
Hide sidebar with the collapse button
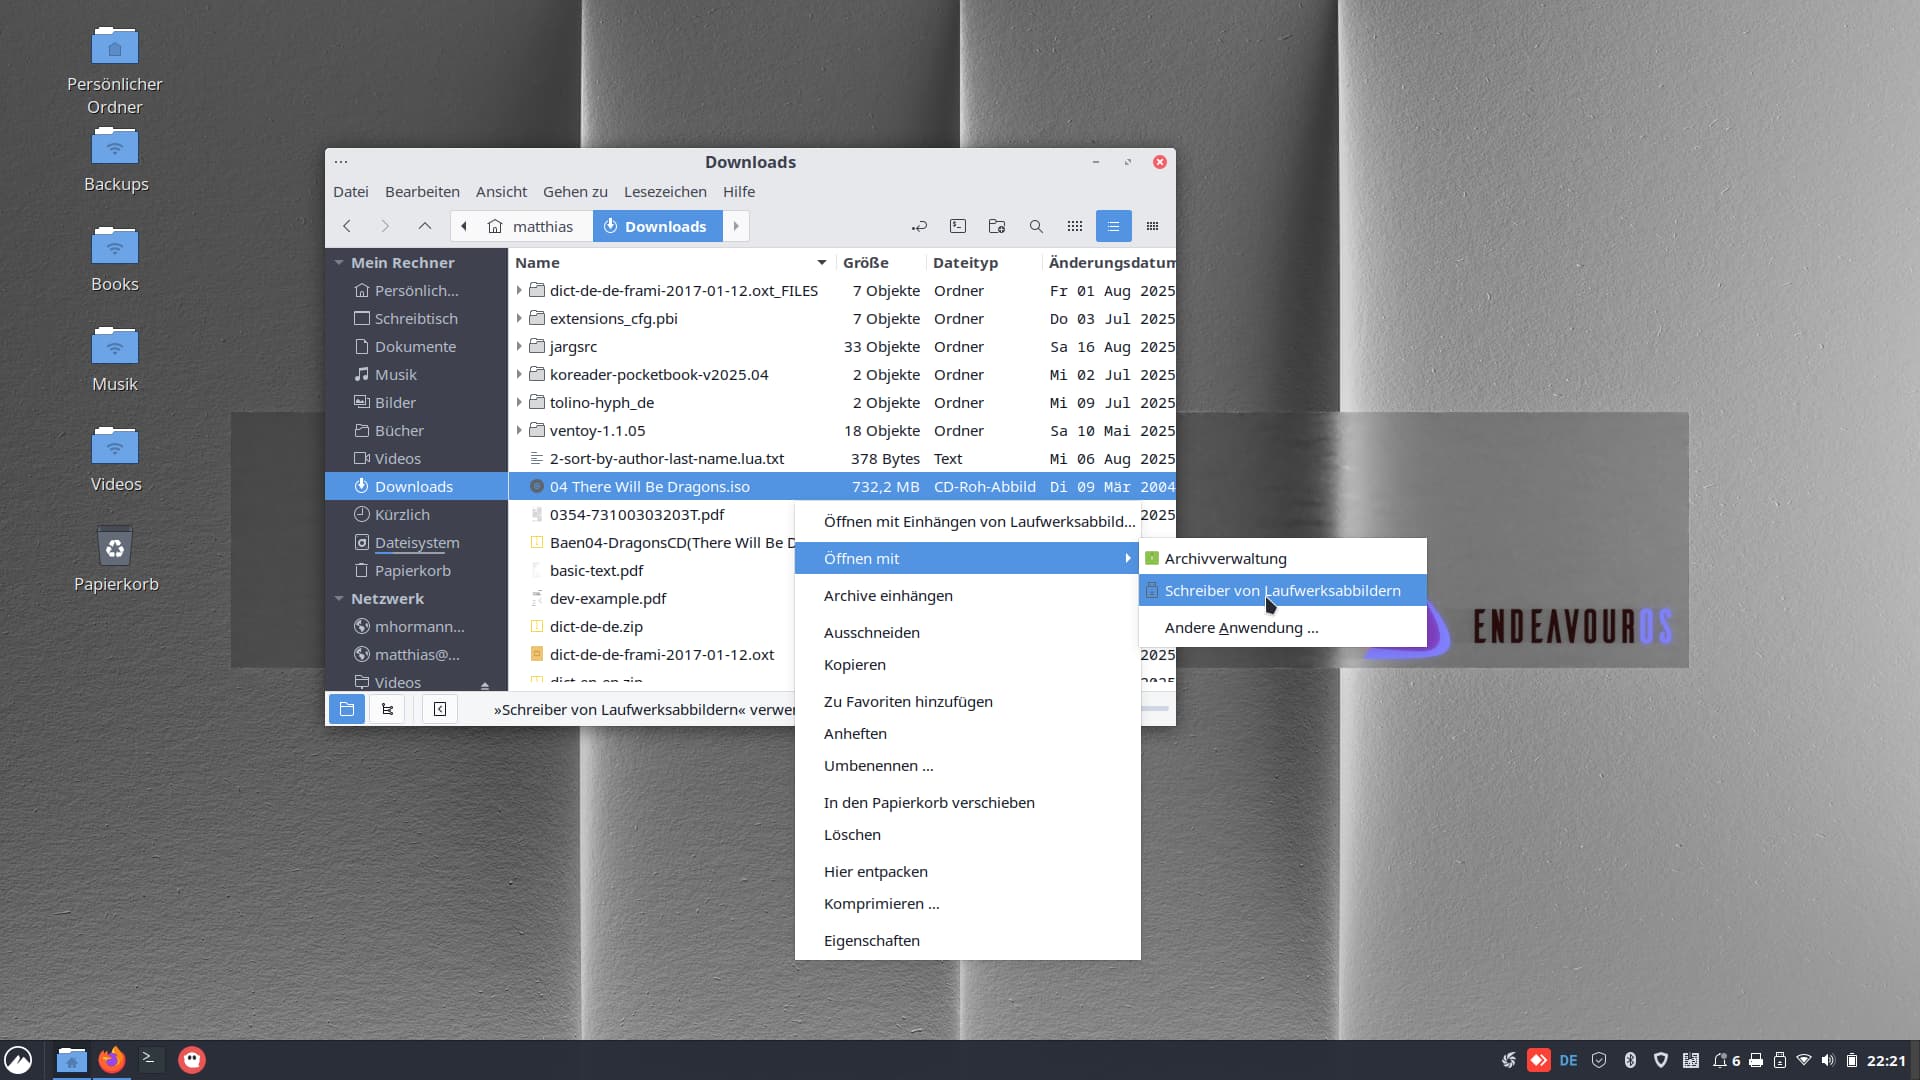tap(440, 709)
